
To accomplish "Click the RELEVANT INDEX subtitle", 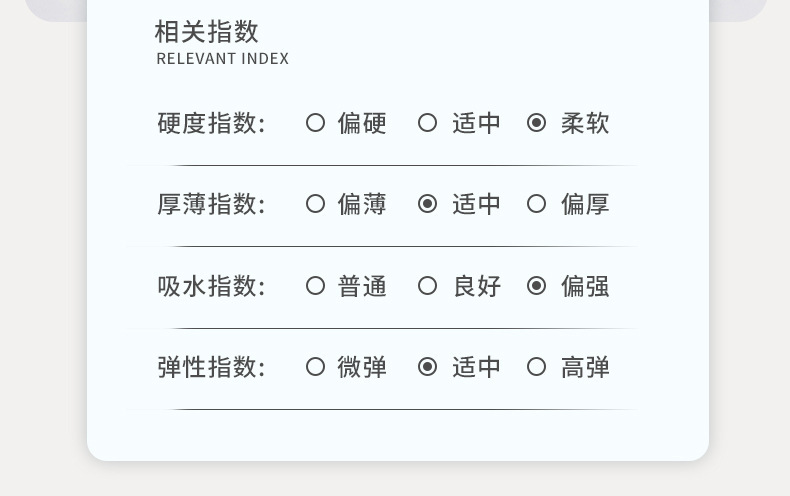I will click(x=222, y=59).
